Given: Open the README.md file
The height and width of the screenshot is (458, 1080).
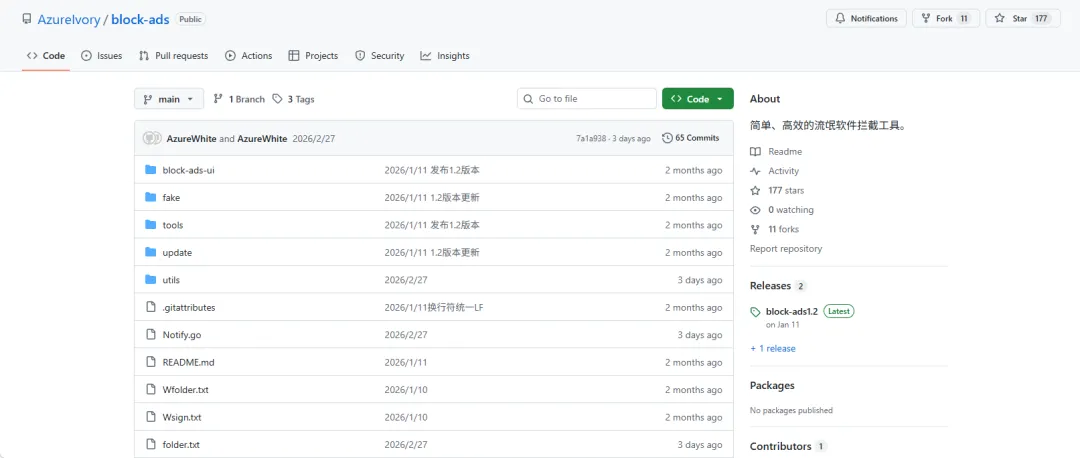Looking at the screenshot, I should tap(189, 362).
